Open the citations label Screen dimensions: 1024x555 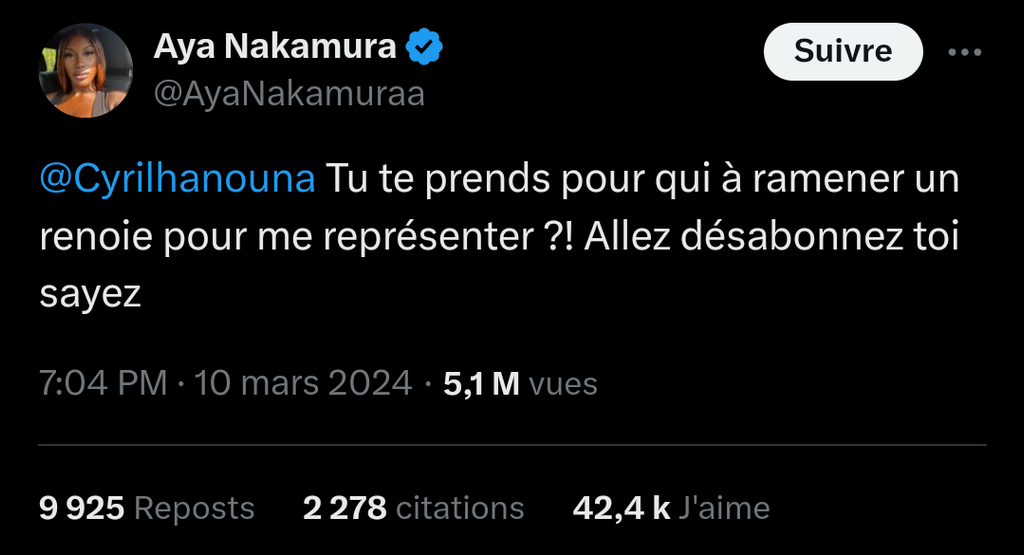point(460,508)
